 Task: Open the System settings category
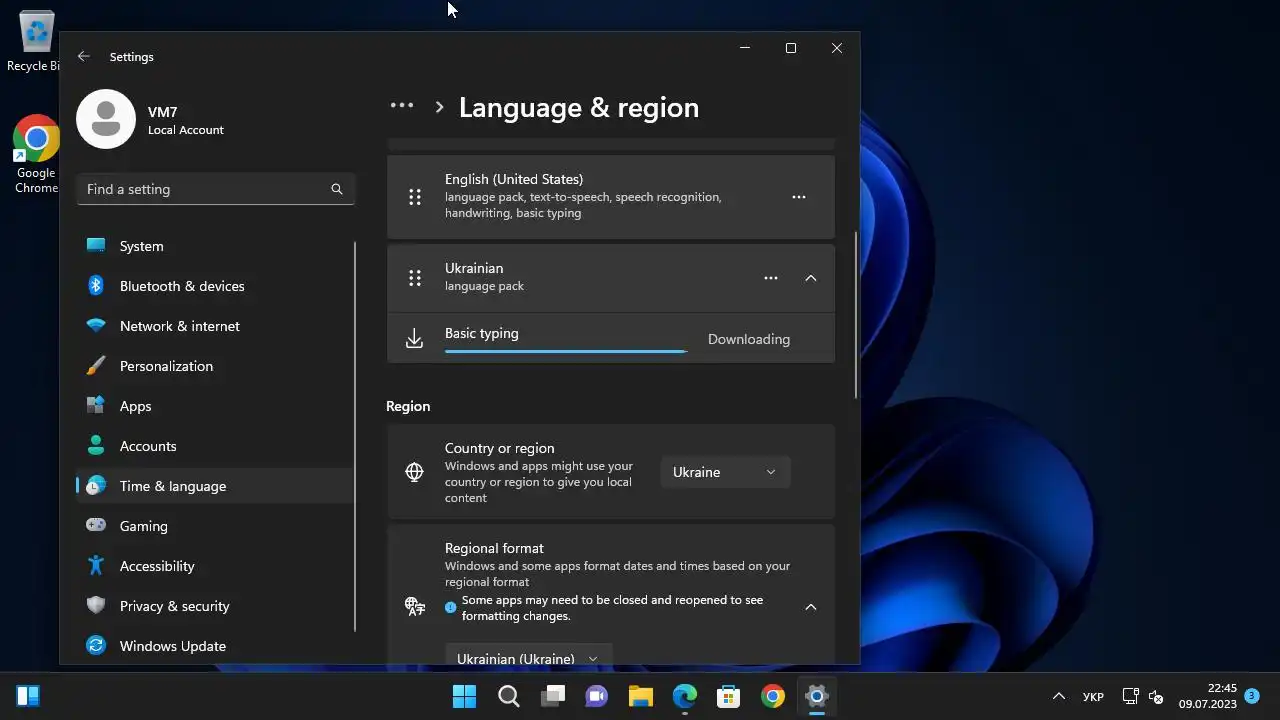[215, 246]
